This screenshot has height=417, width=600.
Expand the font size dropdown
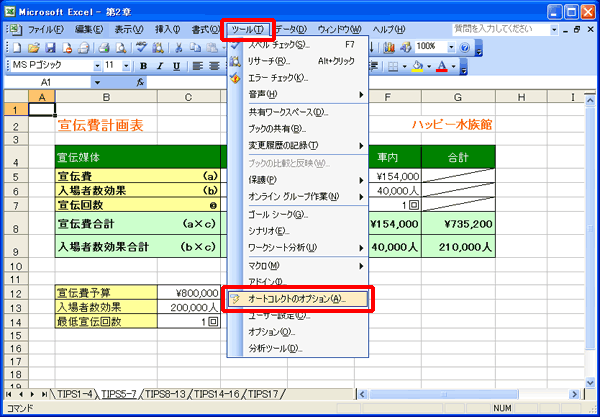click(x=126, y=66)
